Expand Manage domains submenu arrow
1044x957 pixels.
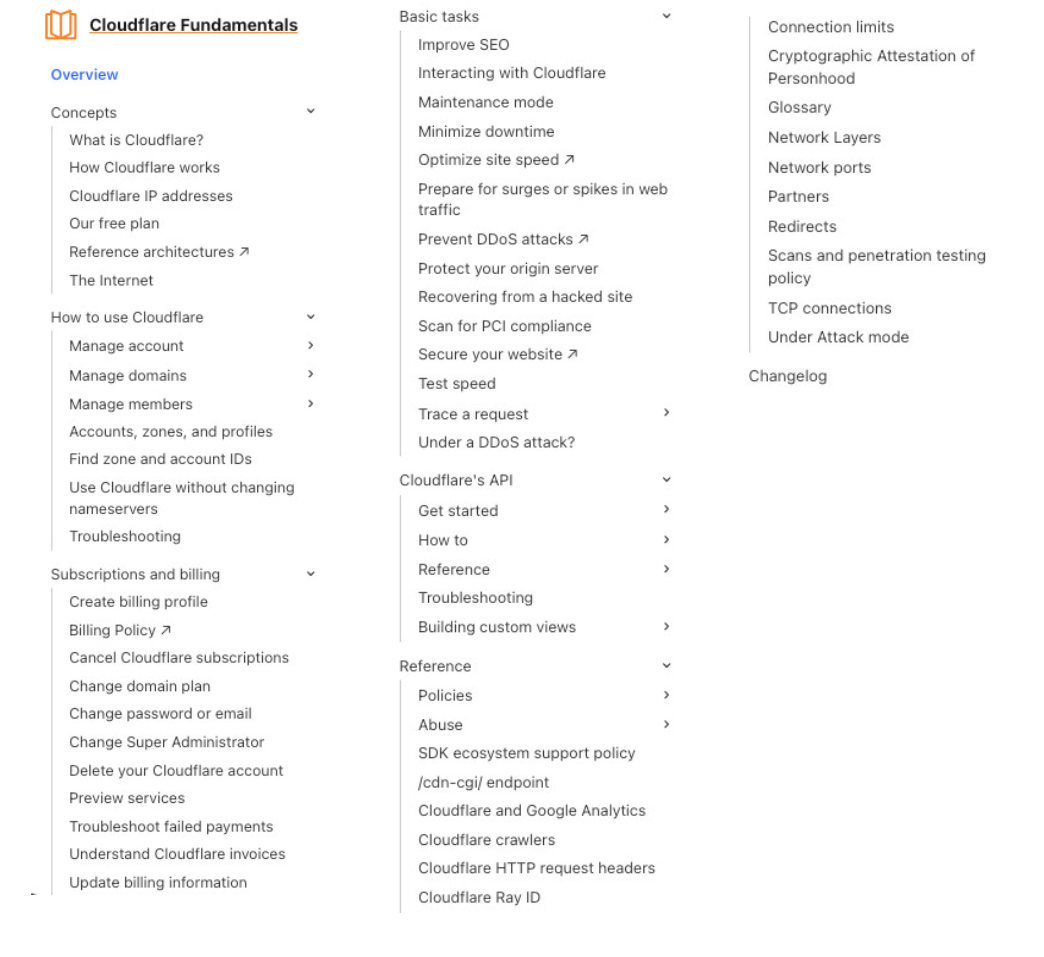click(311, 374)
